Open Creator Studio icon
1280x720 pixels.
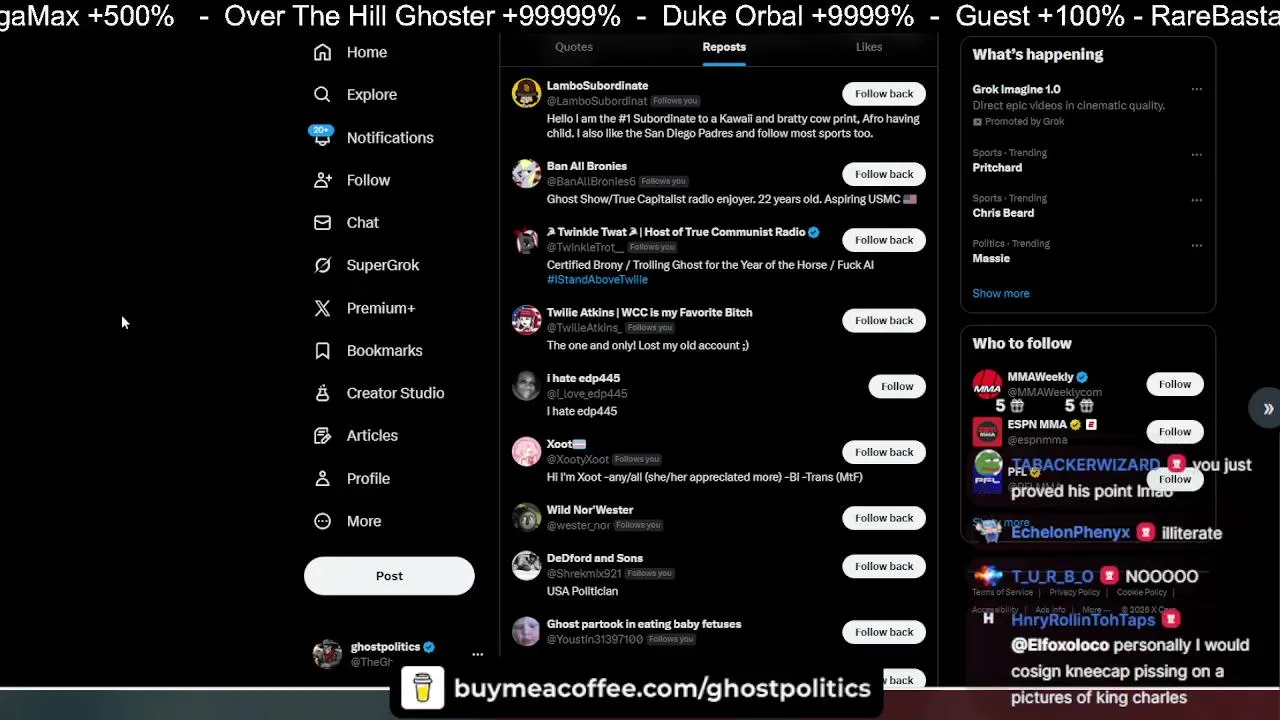tap(322, 393)
